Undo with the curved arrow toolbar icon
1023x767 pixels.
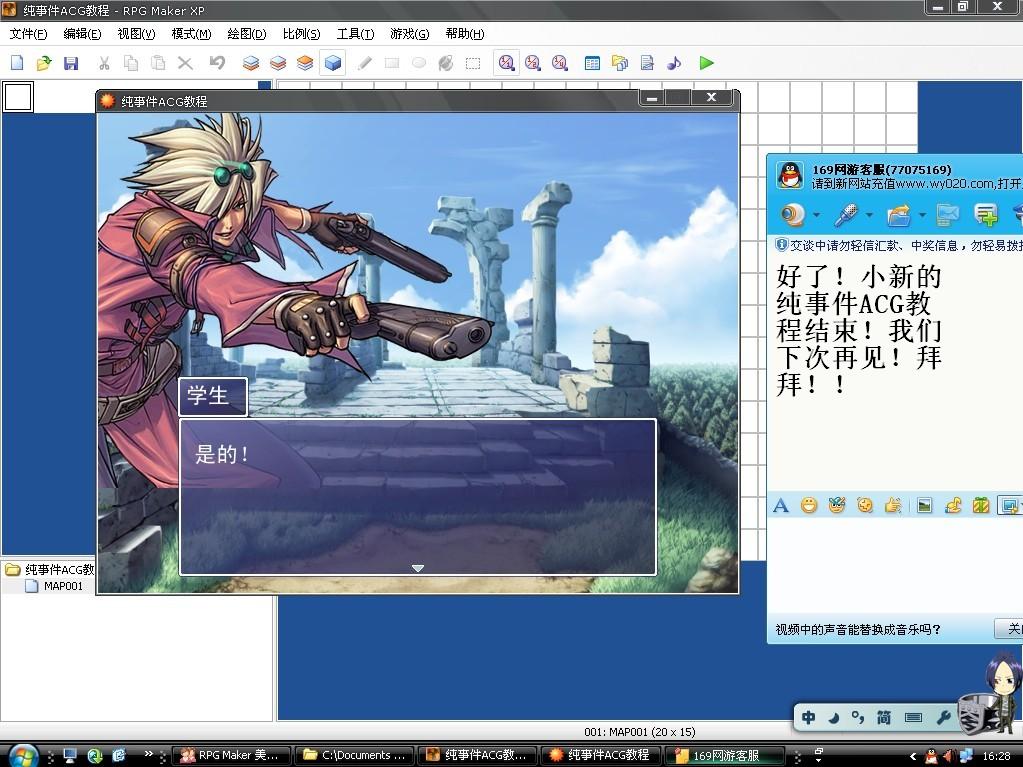coord(217,63)
